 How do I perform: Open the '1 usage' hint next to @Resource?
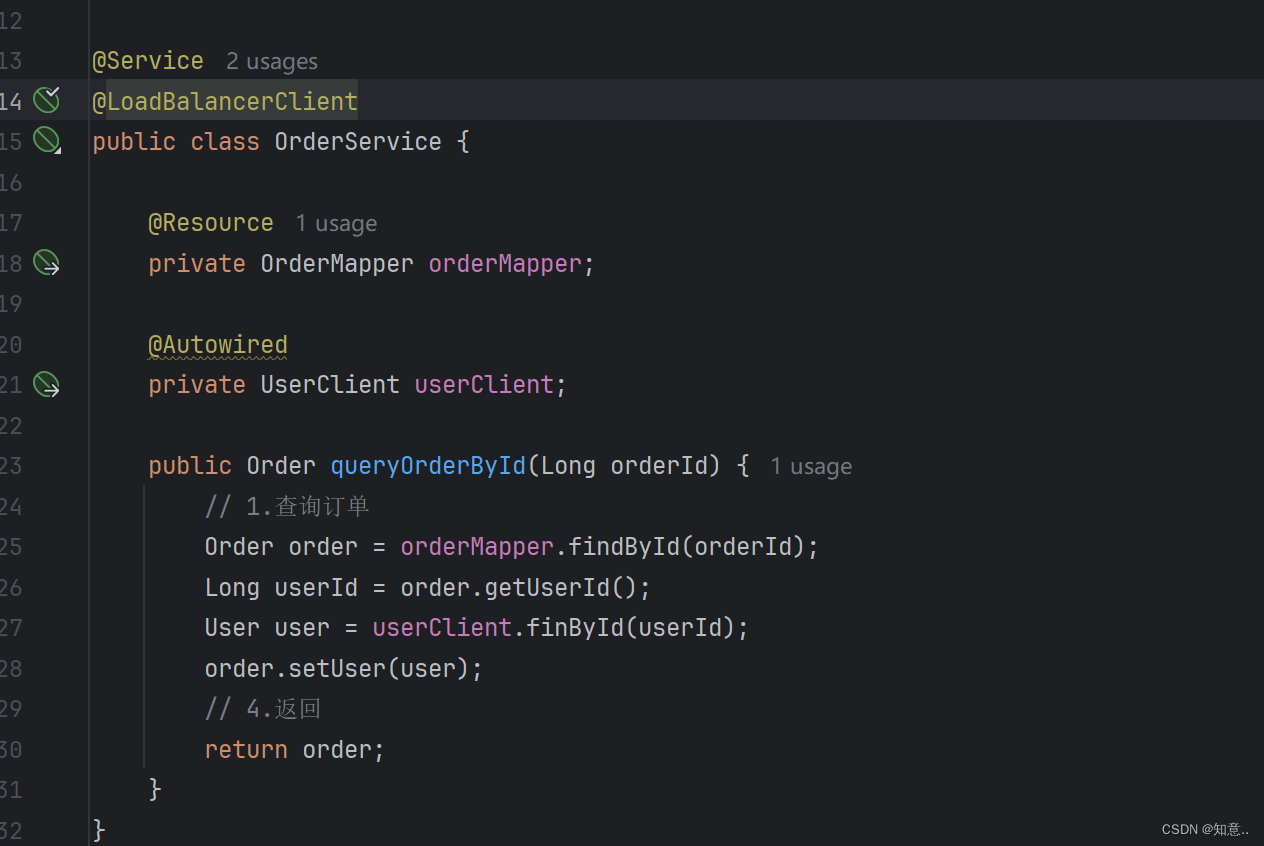click(x=336, y=223)
